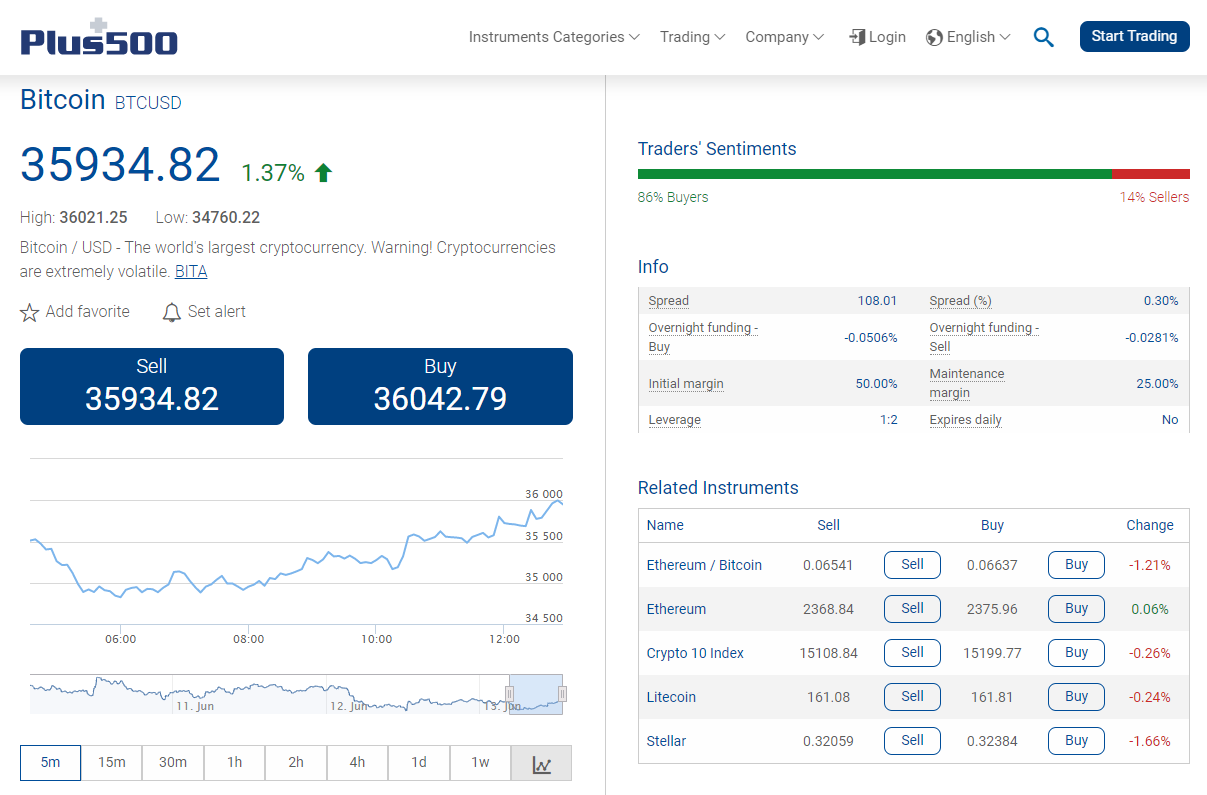Open the Ethereum instrument link
The height and width of the screenshot is (795, 1207).
coord(676,609)
